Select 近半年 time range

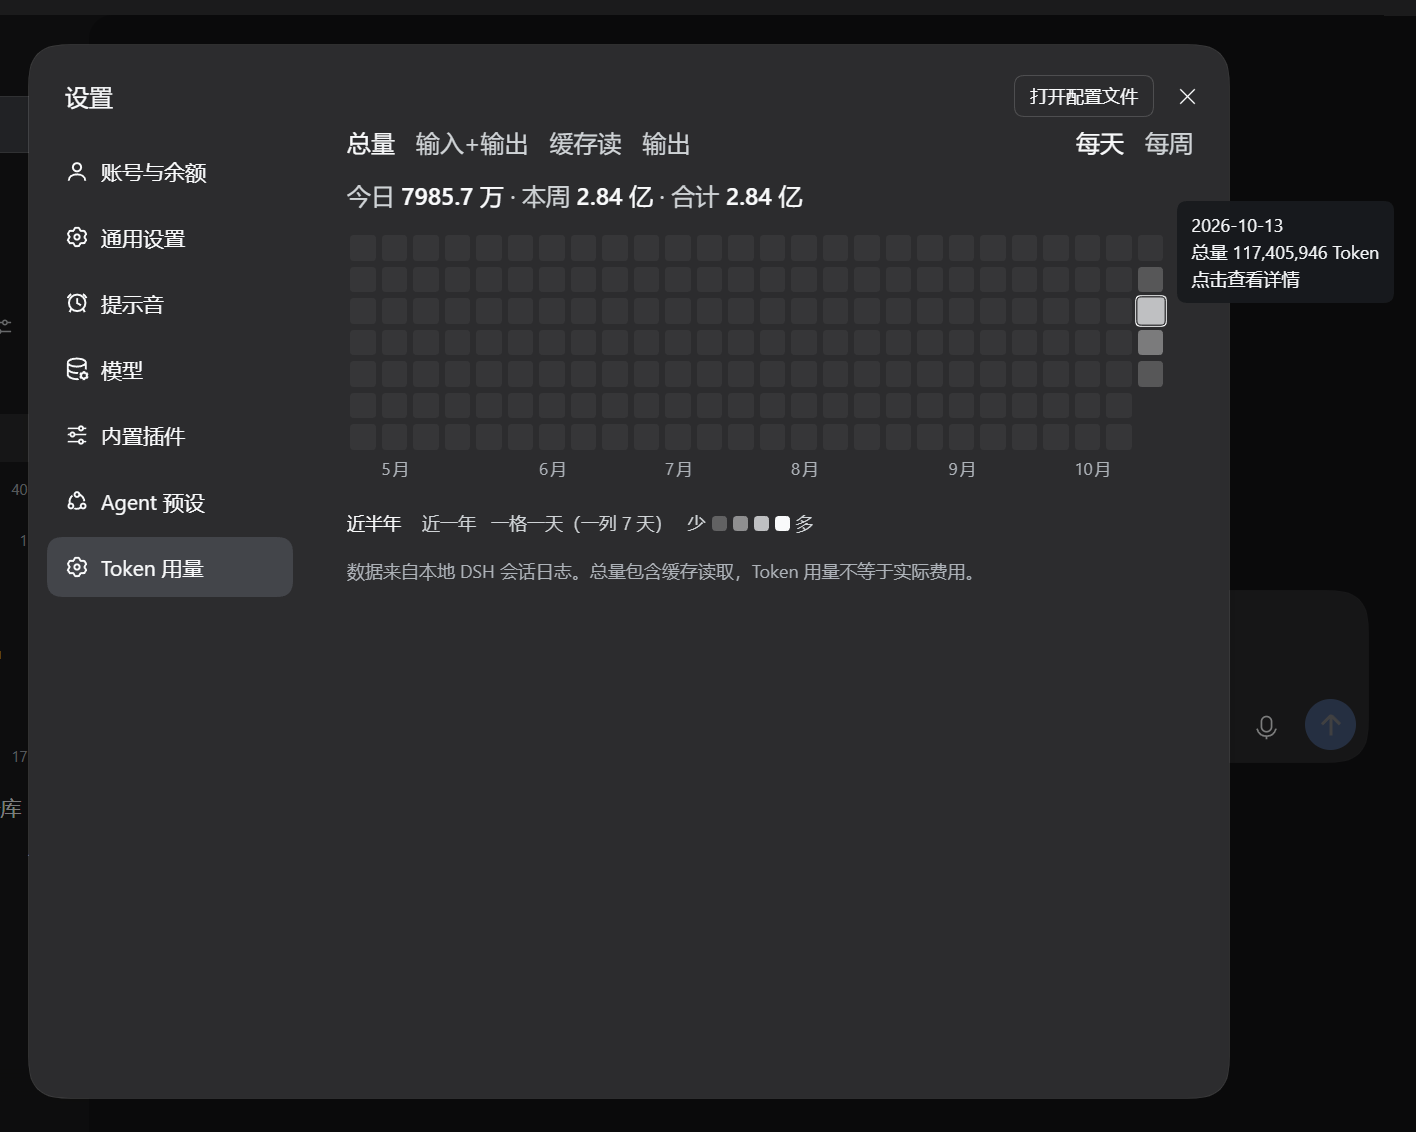pos(374,523)
